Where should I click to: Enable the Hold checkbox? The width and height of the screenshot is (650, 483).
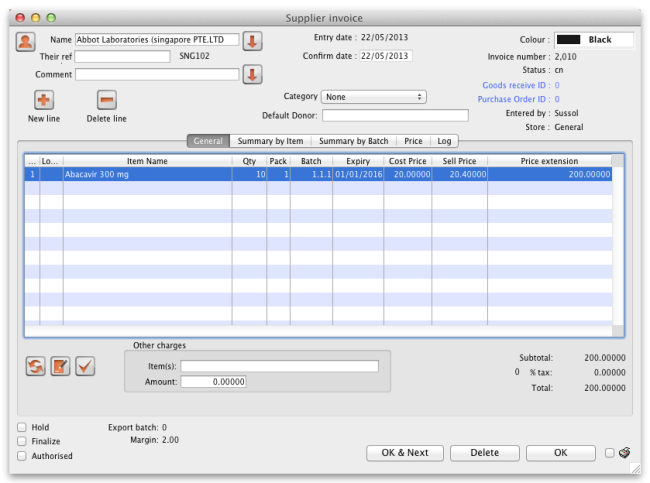pyautogui.click(x=22, y=427)
